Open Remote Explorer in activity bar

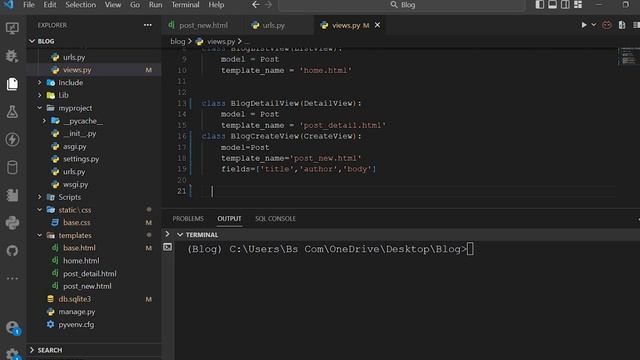click(12, 28)
